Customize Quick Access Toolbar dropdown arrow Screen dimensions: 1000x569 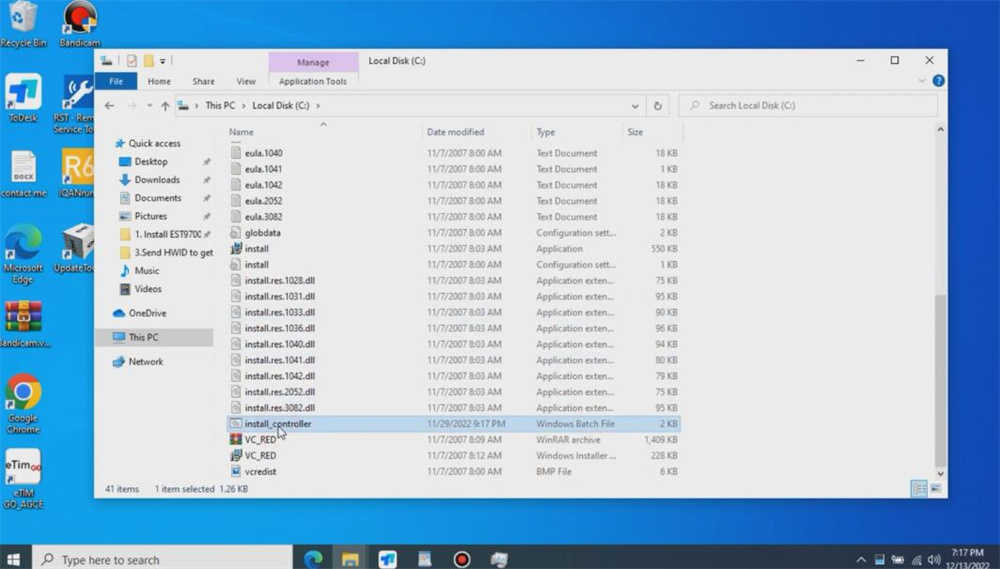pos(163,61)
